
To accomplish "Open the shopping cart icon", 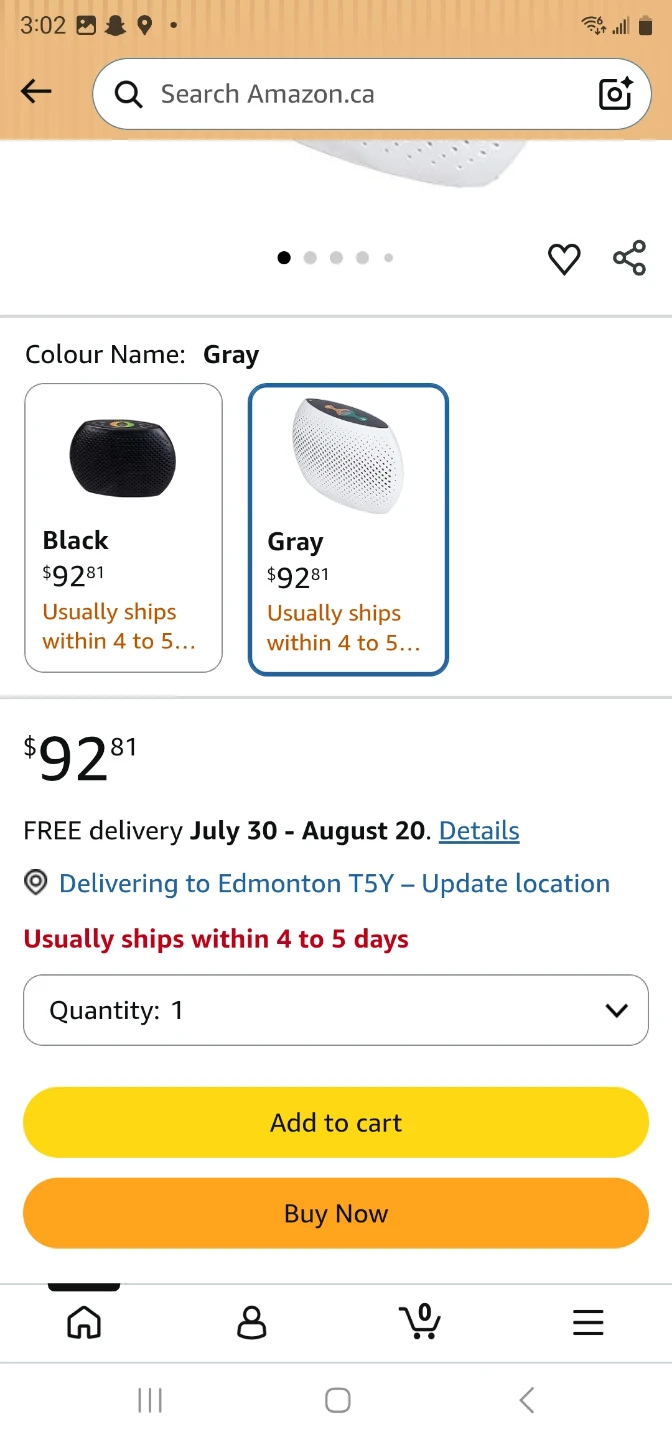I will (420, 1321).
